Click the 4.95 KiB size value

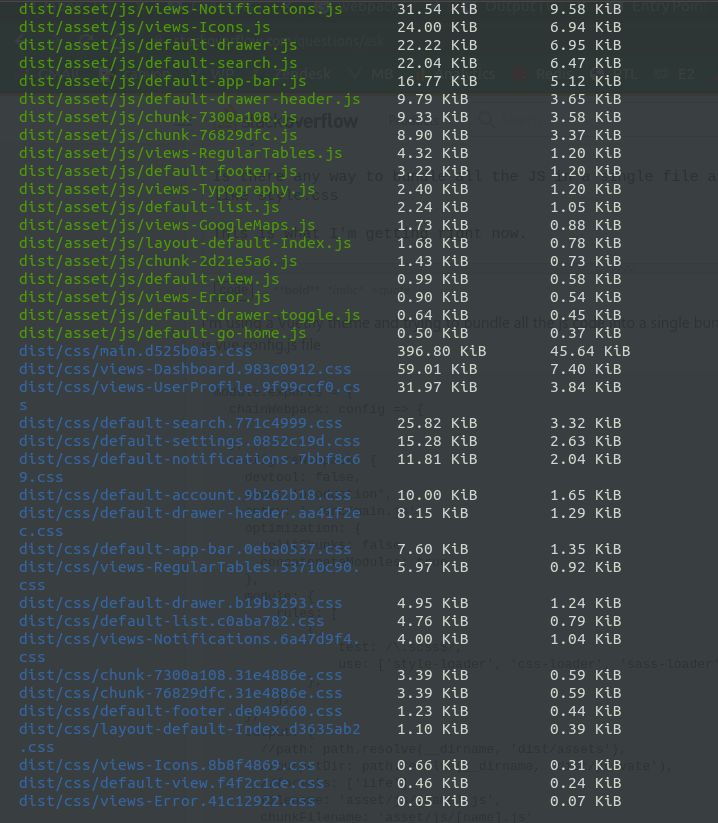[432, 603]
